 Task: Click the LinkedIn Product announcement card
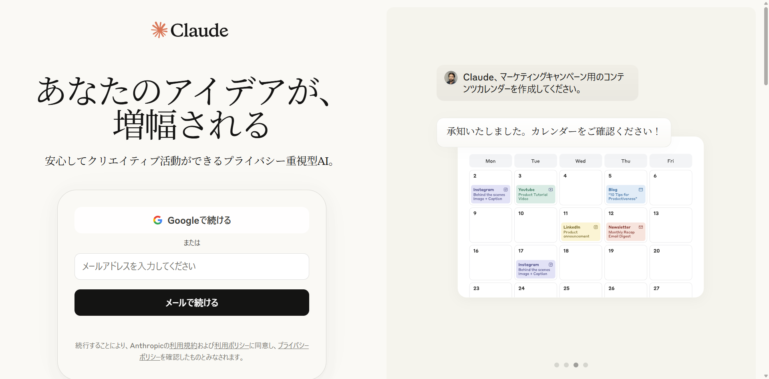coord(580,232)
